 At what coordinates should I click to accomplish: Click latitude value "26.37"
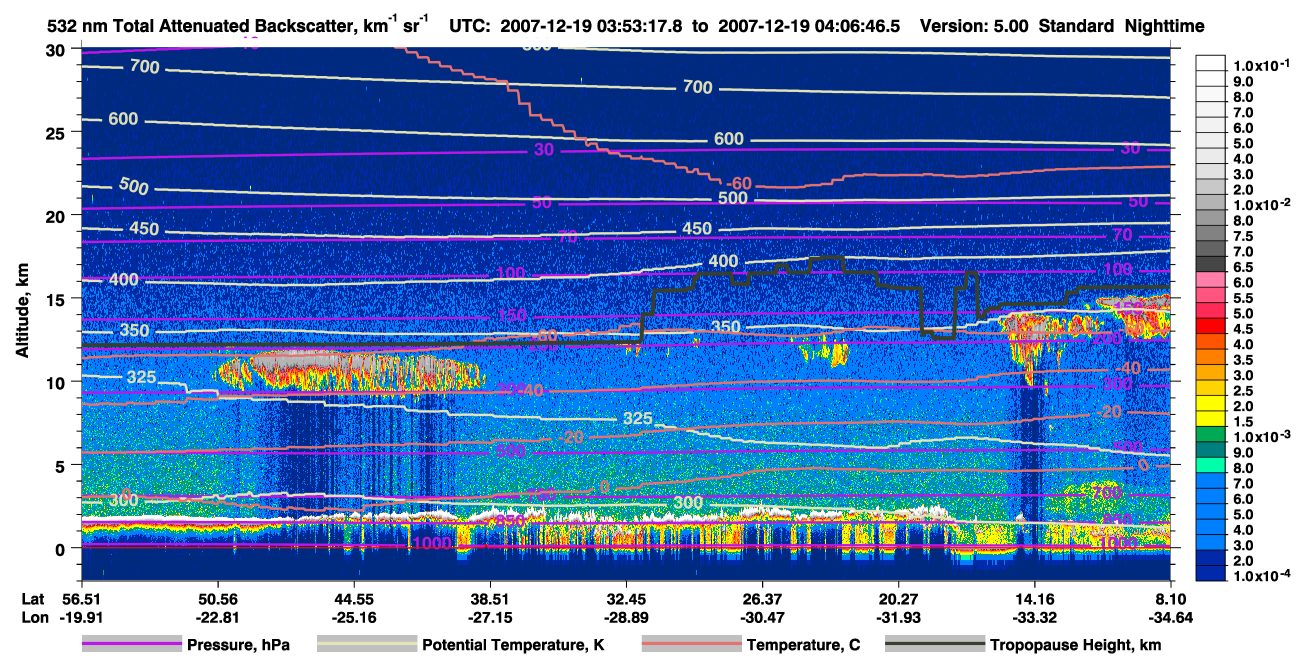pyautogui.click(x=762, y=598)
